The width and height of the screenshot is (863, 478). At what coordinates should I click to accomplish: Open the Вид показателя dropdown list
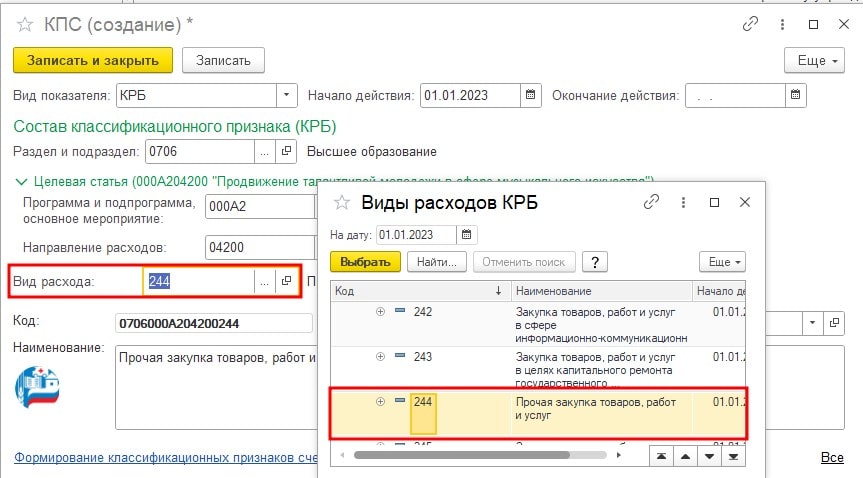click(x=286, y=96)
